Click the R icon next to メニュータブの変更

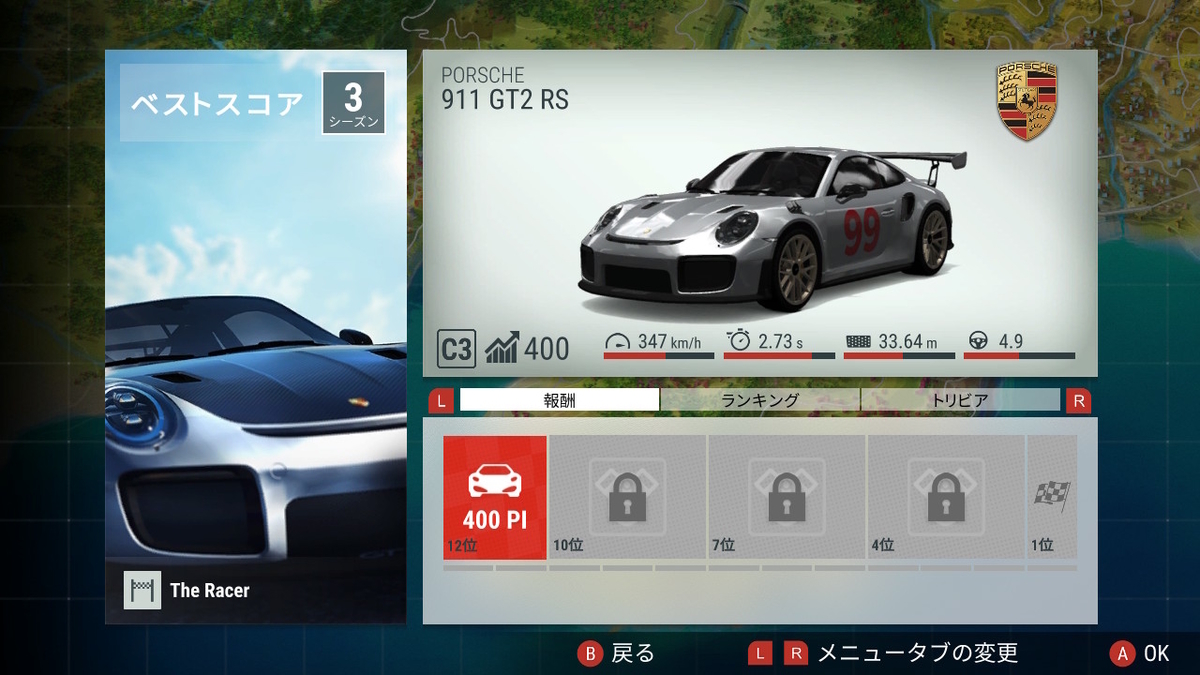coord(796,653)
